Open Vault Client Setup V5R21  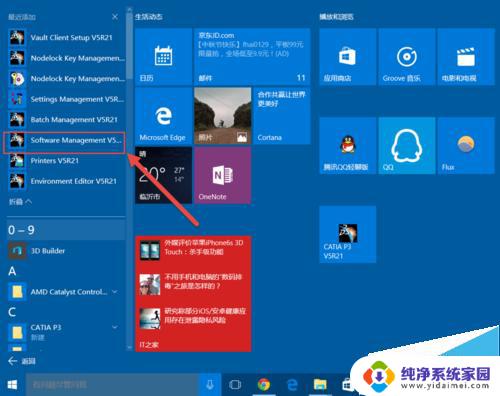click(x=66, y=37)
